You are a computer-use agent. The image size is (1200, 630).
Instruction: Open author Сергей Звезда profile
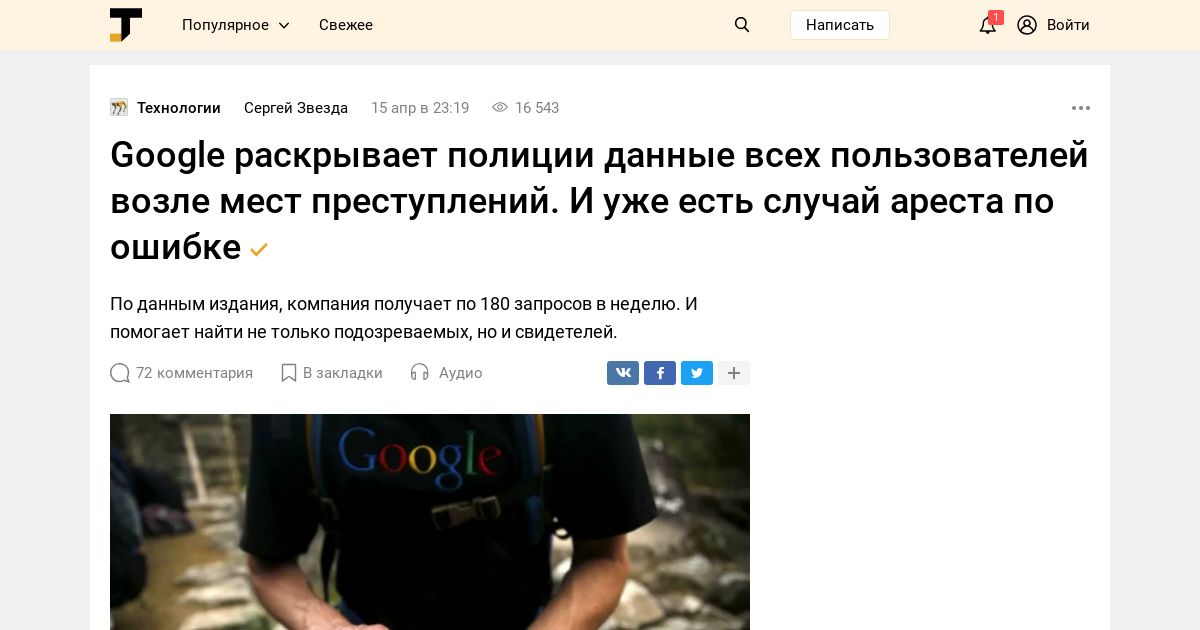tap(296, 108)
